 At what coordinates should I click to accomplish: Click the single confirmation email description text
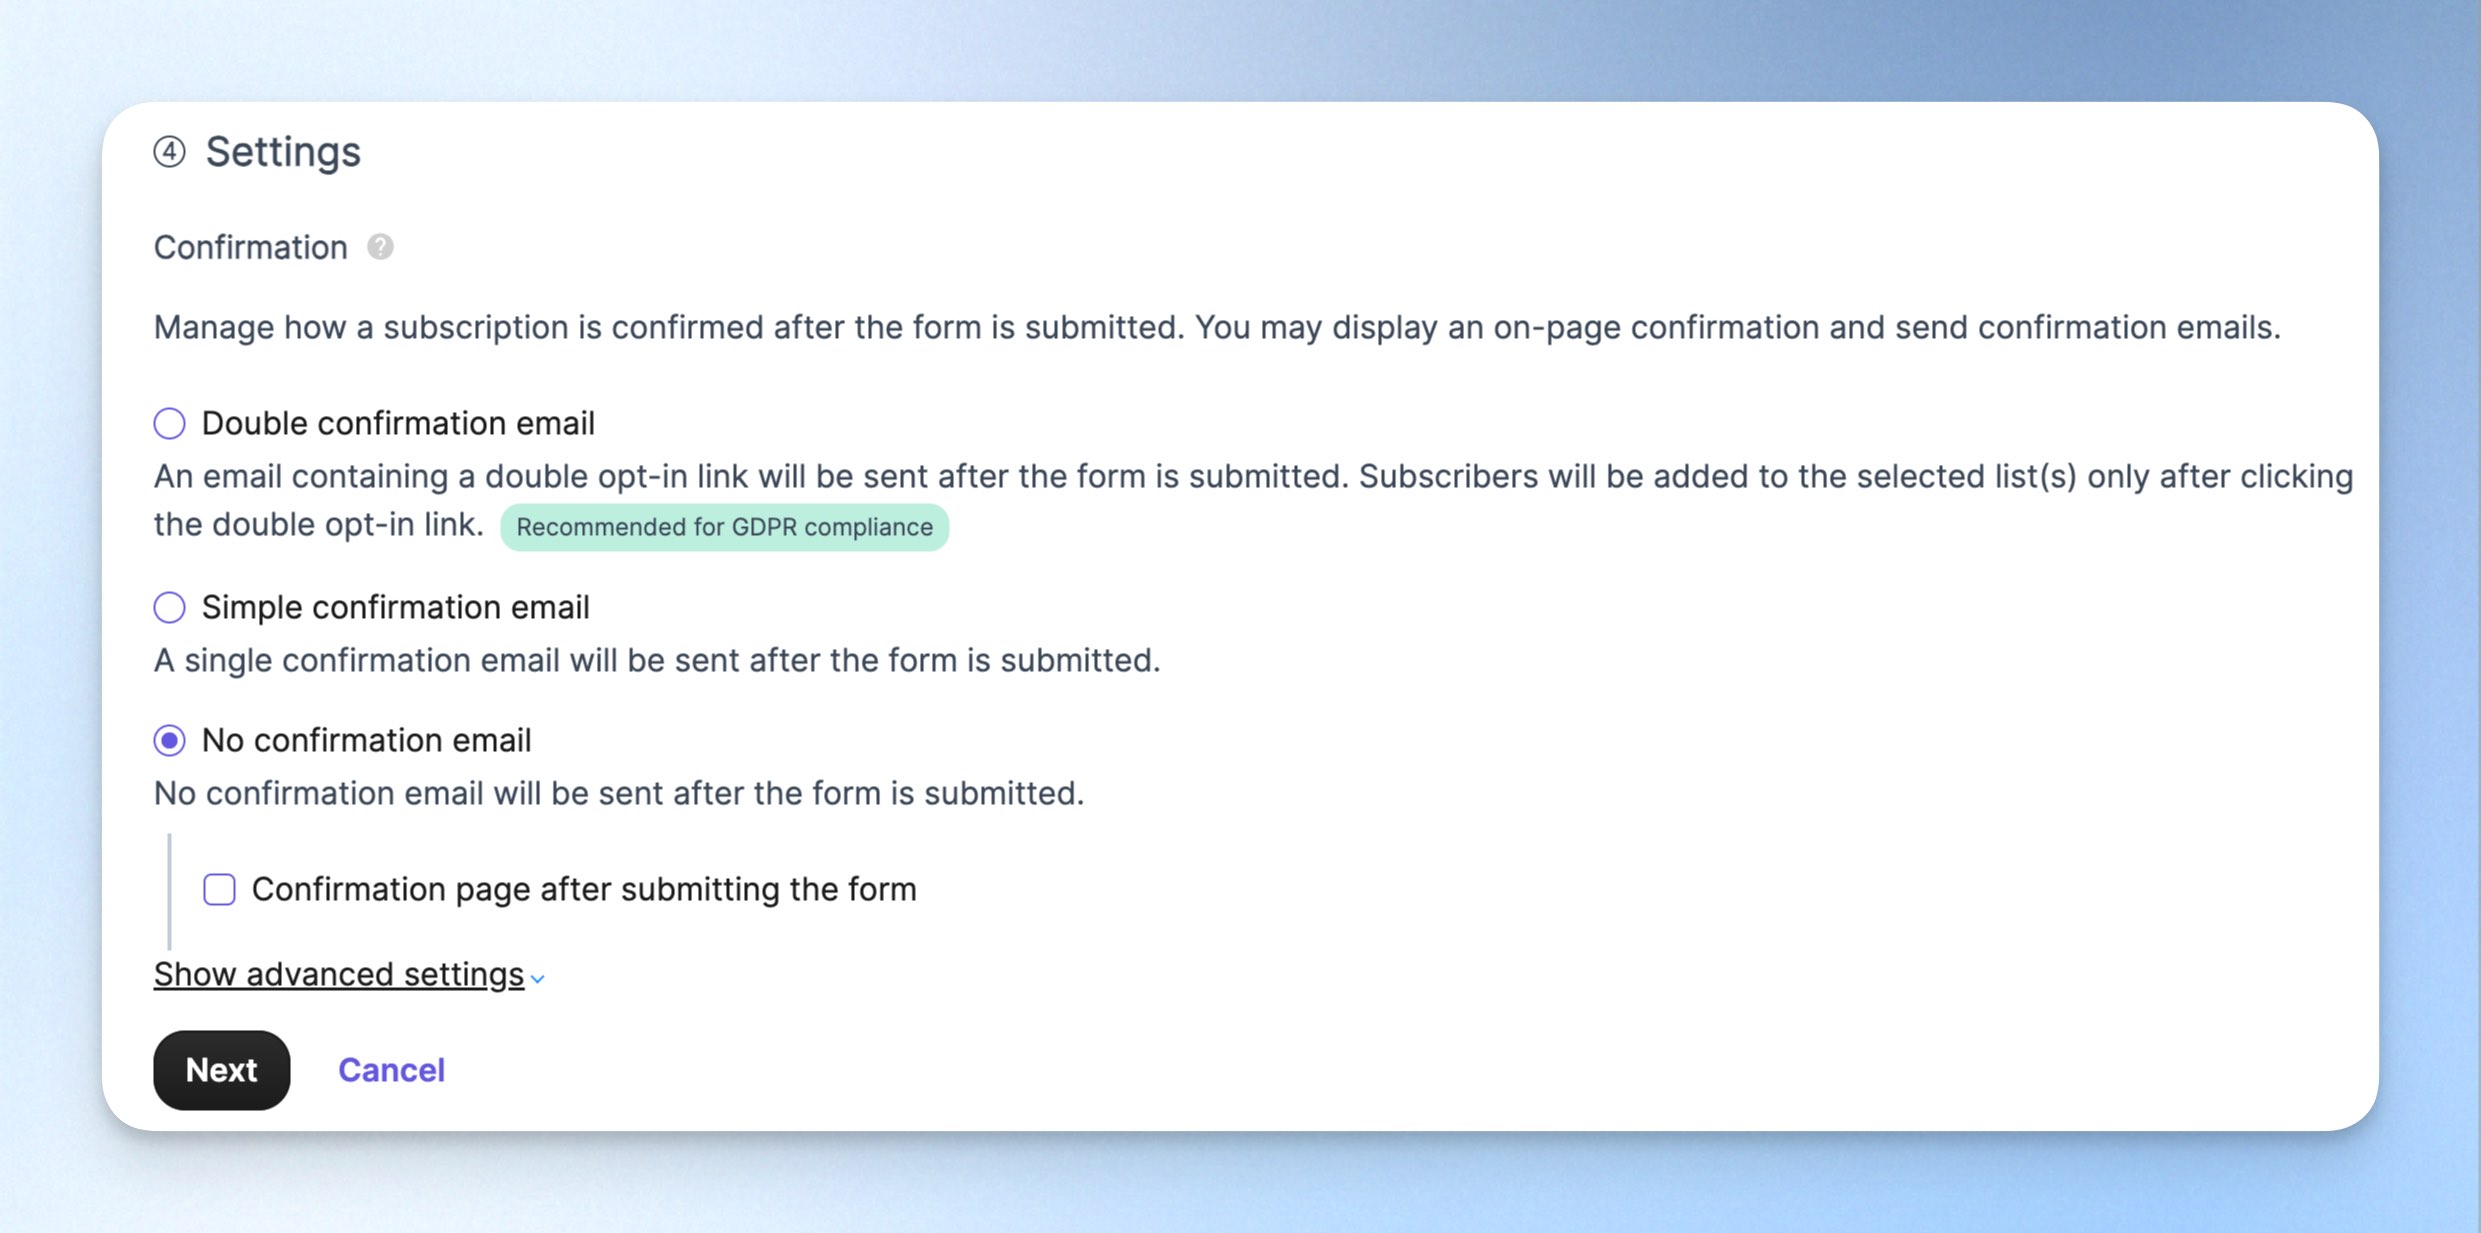tap(657, 660)
